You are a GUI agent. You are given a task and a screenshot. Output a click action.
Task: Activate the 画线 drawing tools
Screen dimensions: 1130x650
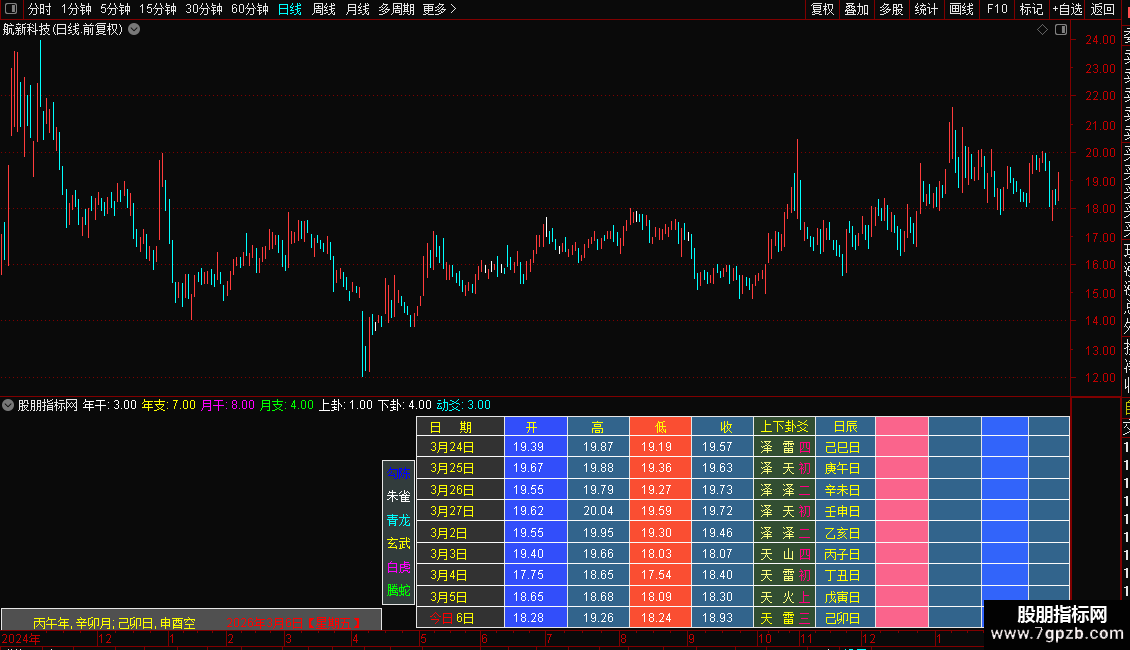point(961,9)
